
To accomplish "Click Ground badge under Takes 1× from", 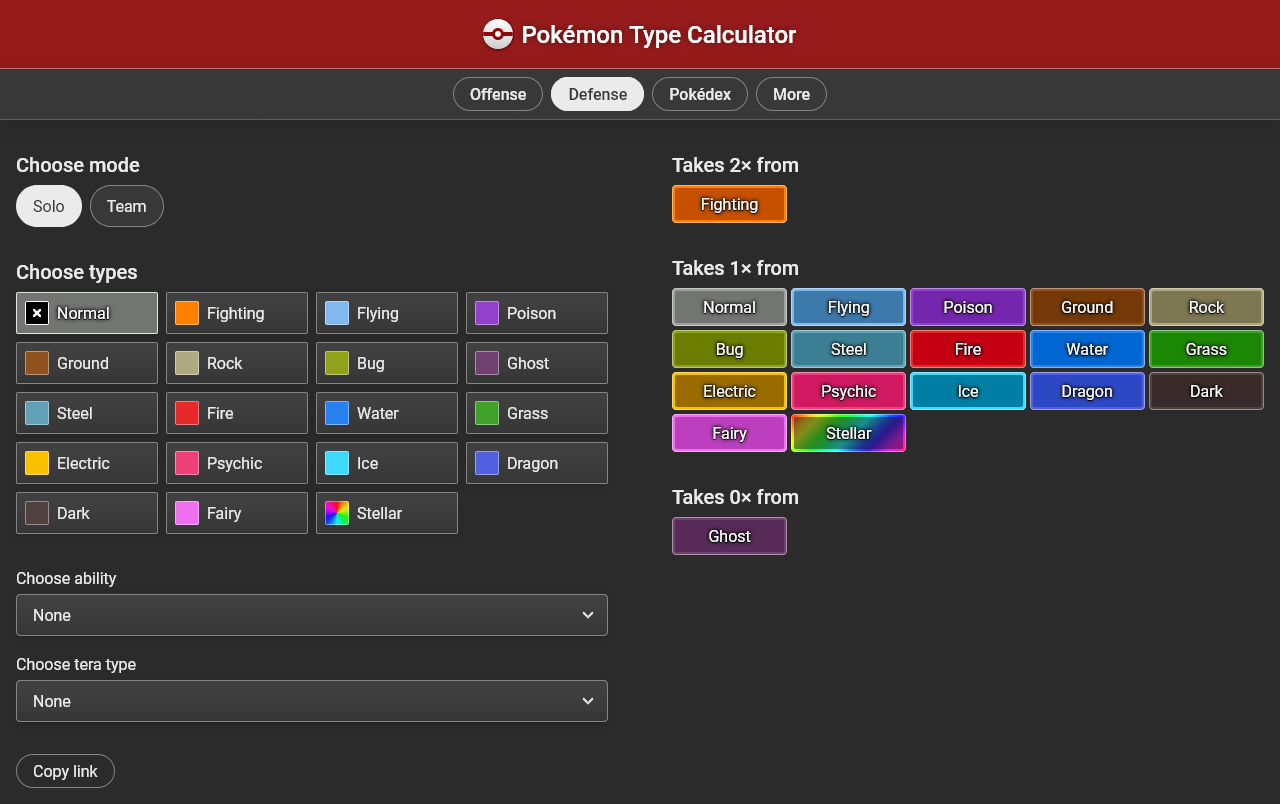I will [1087, 307].
